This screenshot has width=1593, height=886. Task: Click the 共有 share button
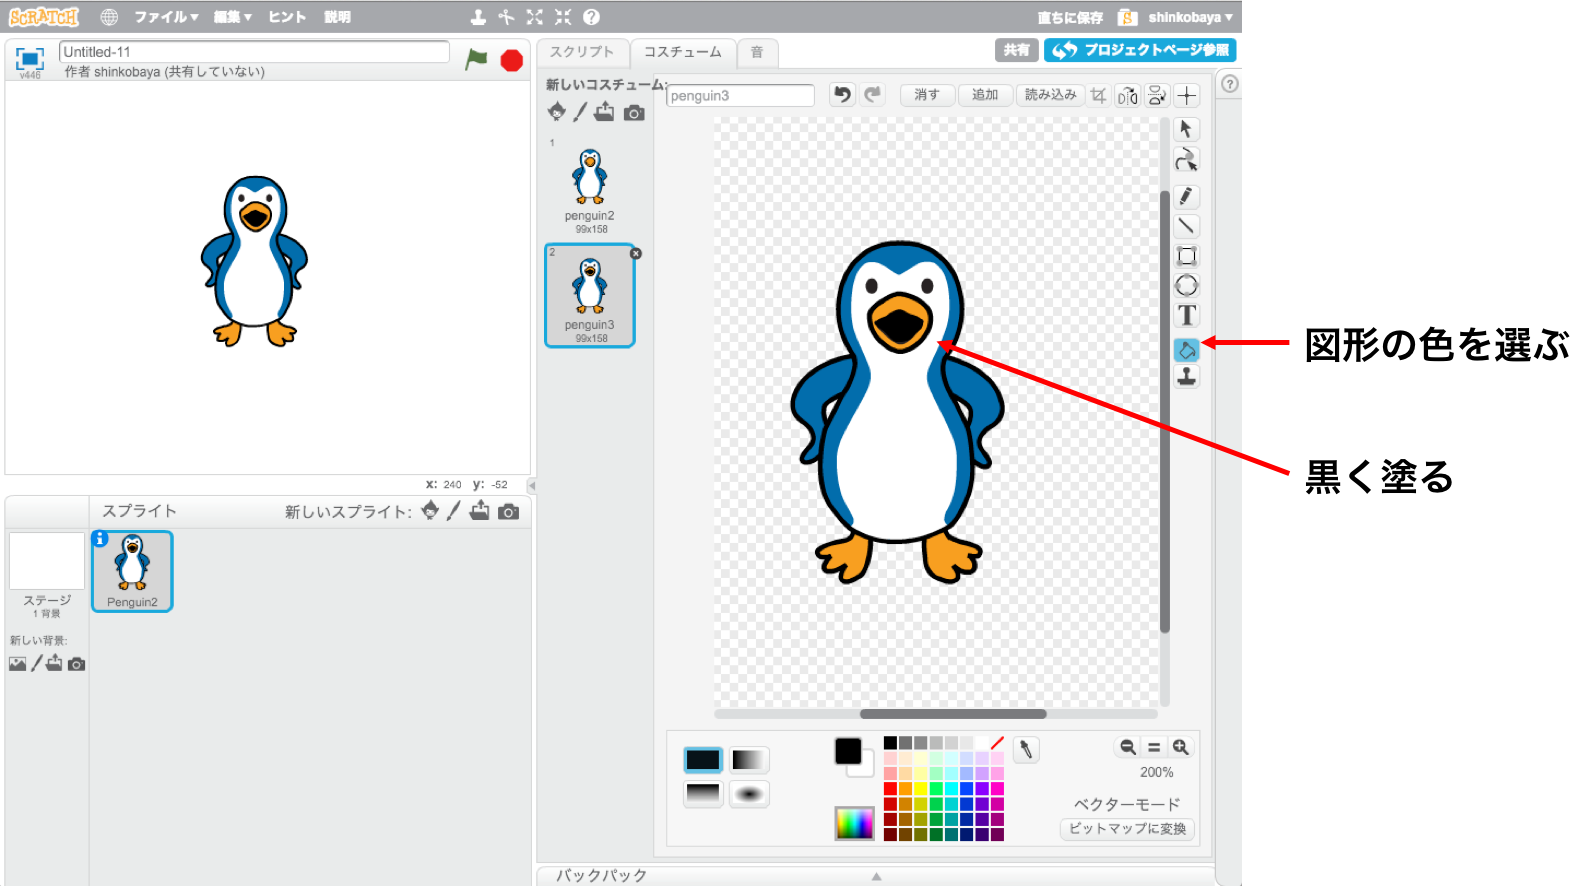coord(1016,50)
